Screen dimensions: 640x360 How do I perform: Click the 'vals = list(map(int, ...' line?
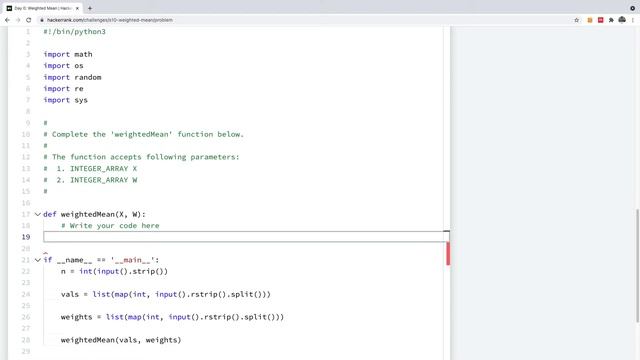[166, 294]
